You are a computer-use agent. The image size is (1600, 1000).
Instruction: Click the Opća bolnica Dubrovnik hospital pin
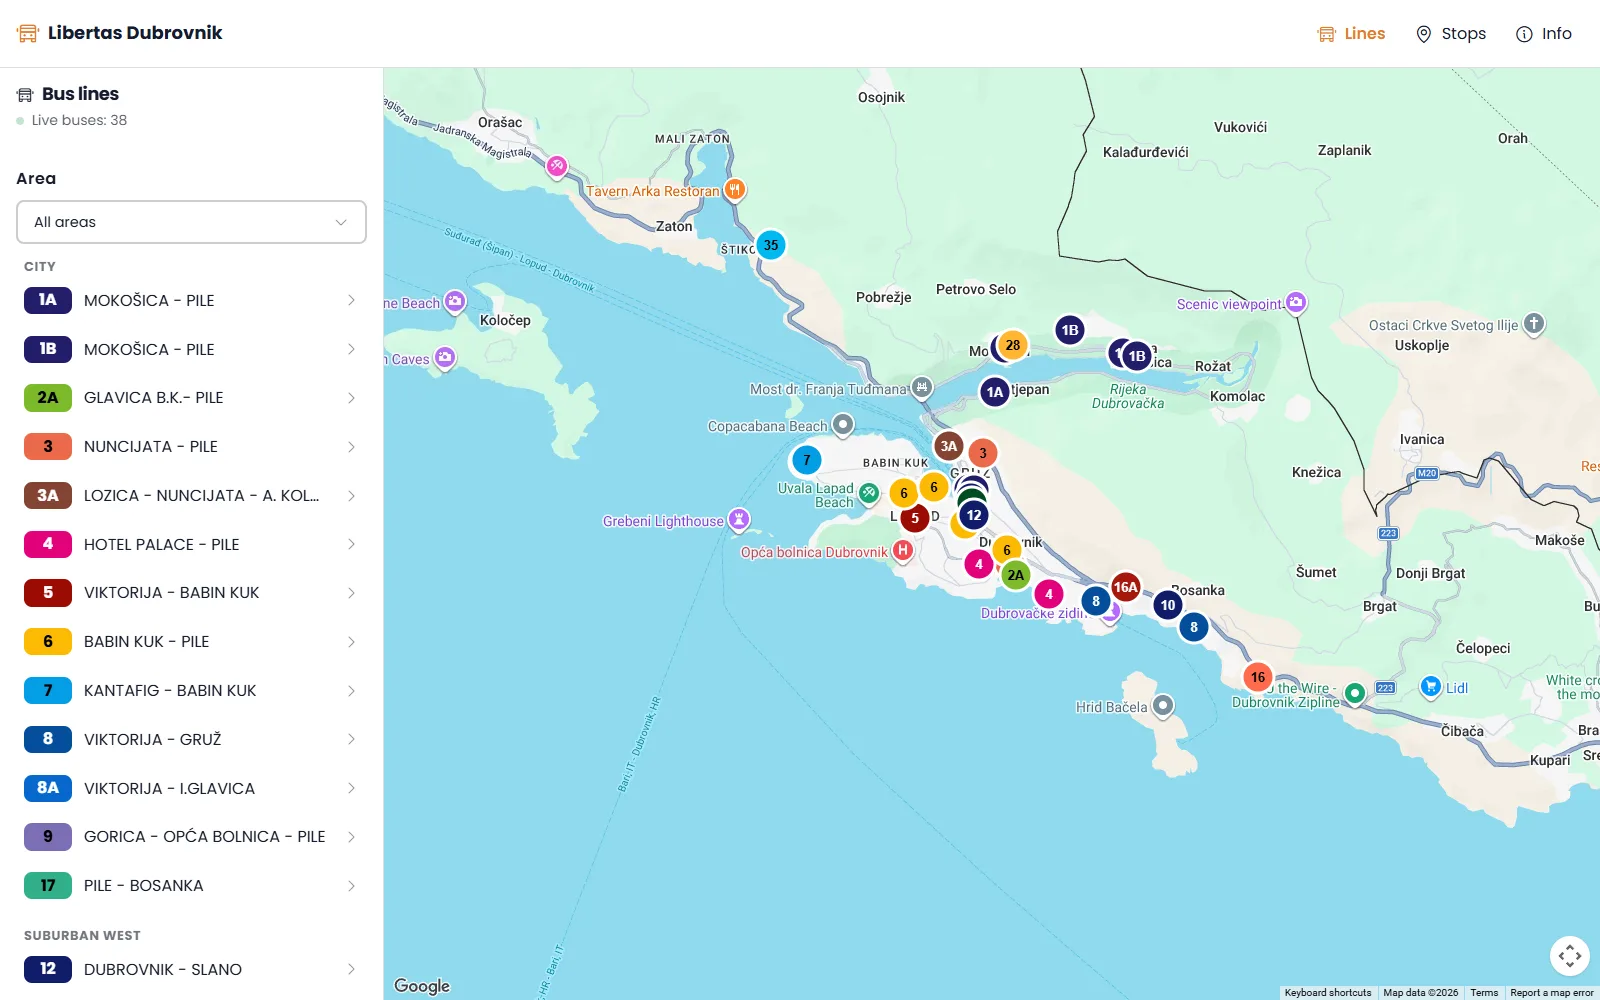click(x=903, y=550)
